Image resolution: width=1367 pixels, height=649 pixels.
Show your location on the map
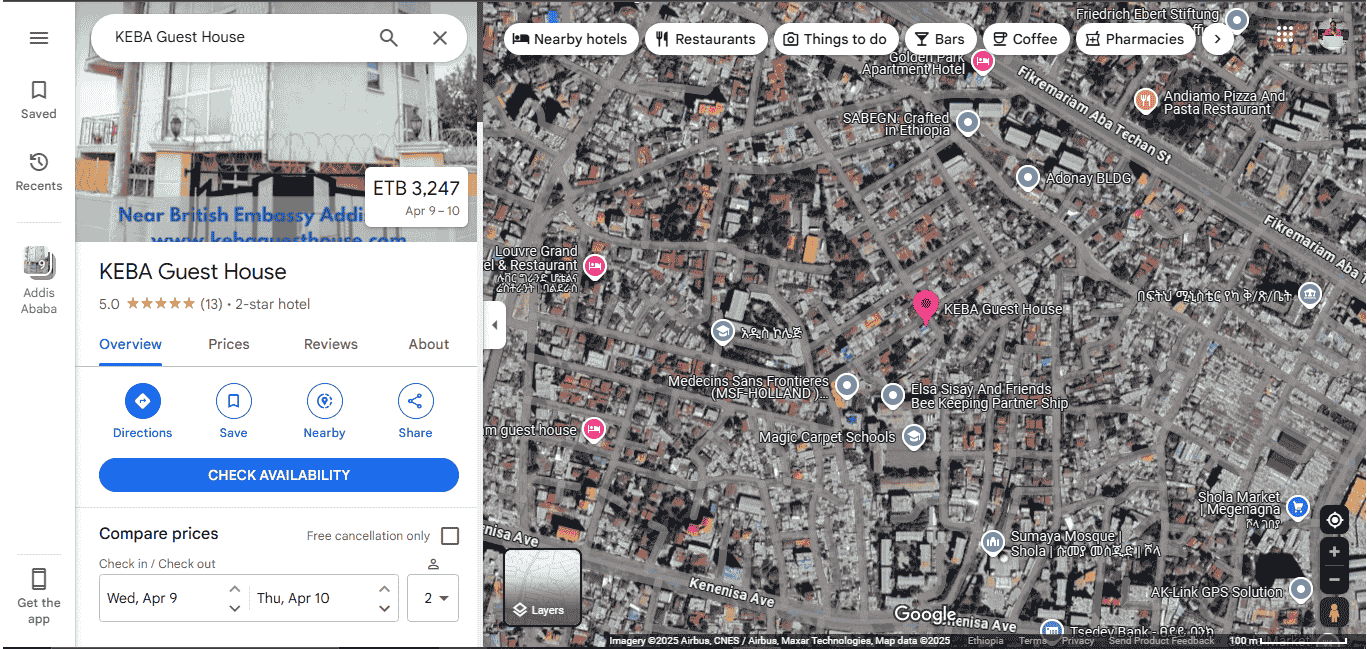point(1335,520)
